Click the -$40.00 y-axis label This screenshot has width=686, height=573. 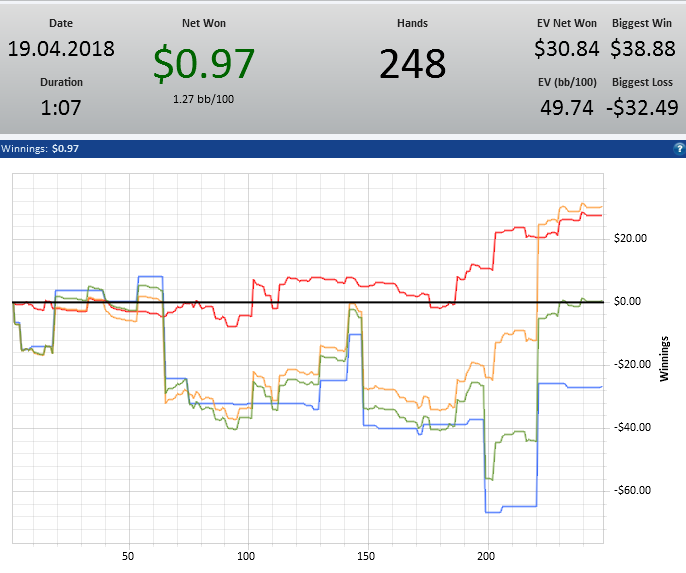click(x=632, y=427)
